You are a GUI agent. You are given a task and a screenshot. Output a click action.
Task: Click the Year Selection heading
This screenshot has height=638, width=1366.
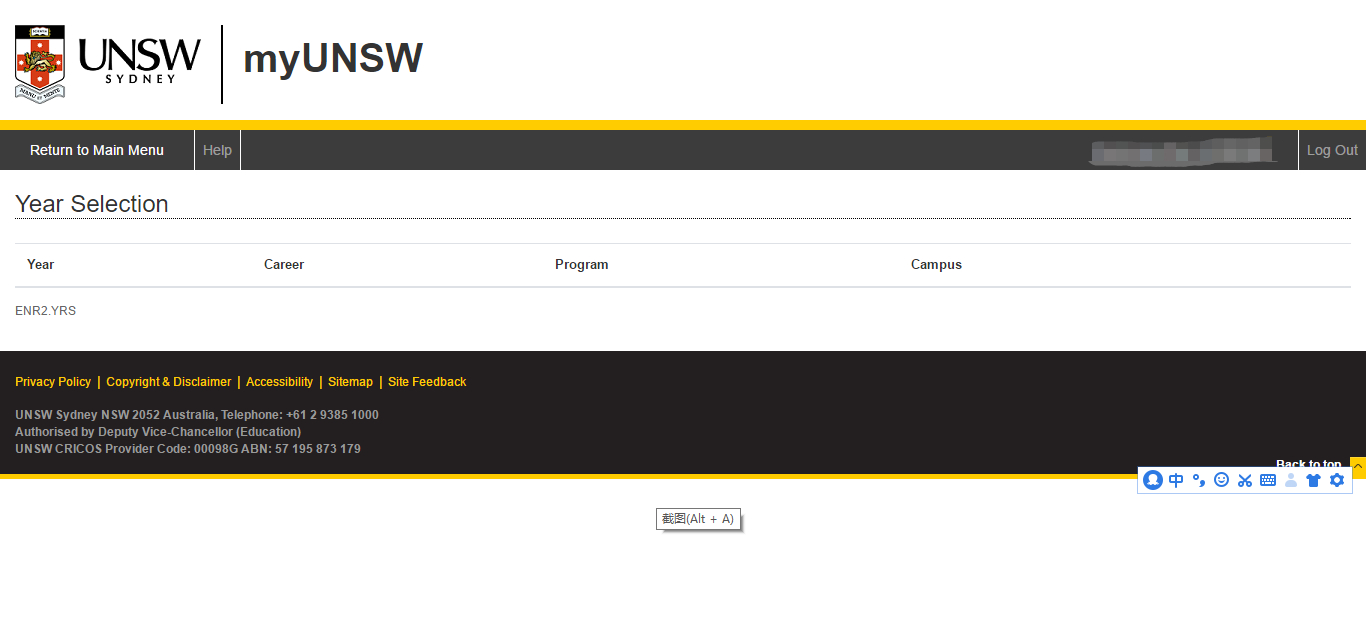coord(92,204)
